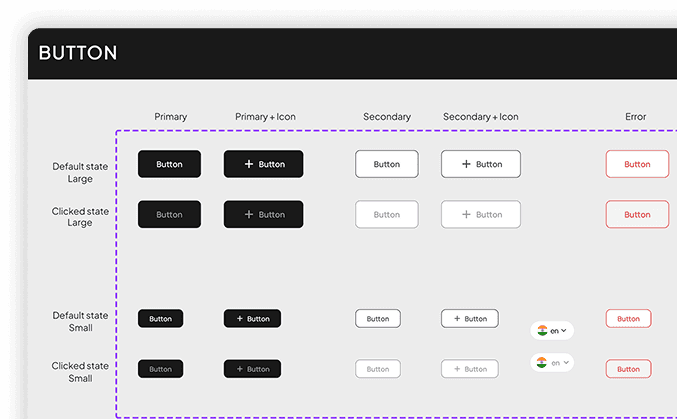The width and height of the screenshot is (677, 419).
Task: Click the Secondary button in Default state Large row
Action: [x=387, y=164]
